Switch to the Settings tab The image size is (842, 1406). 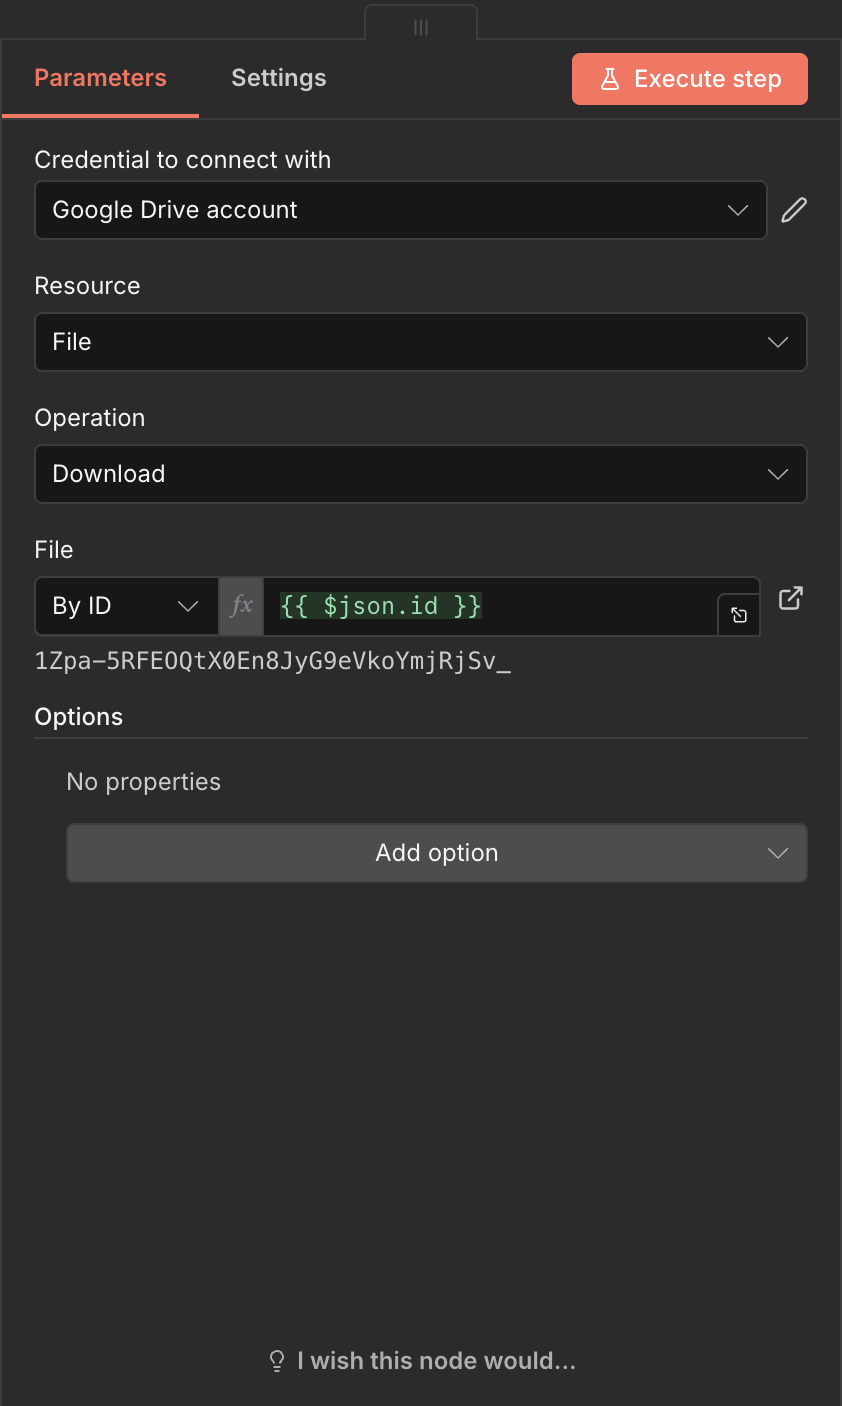[x=278, y=77]
